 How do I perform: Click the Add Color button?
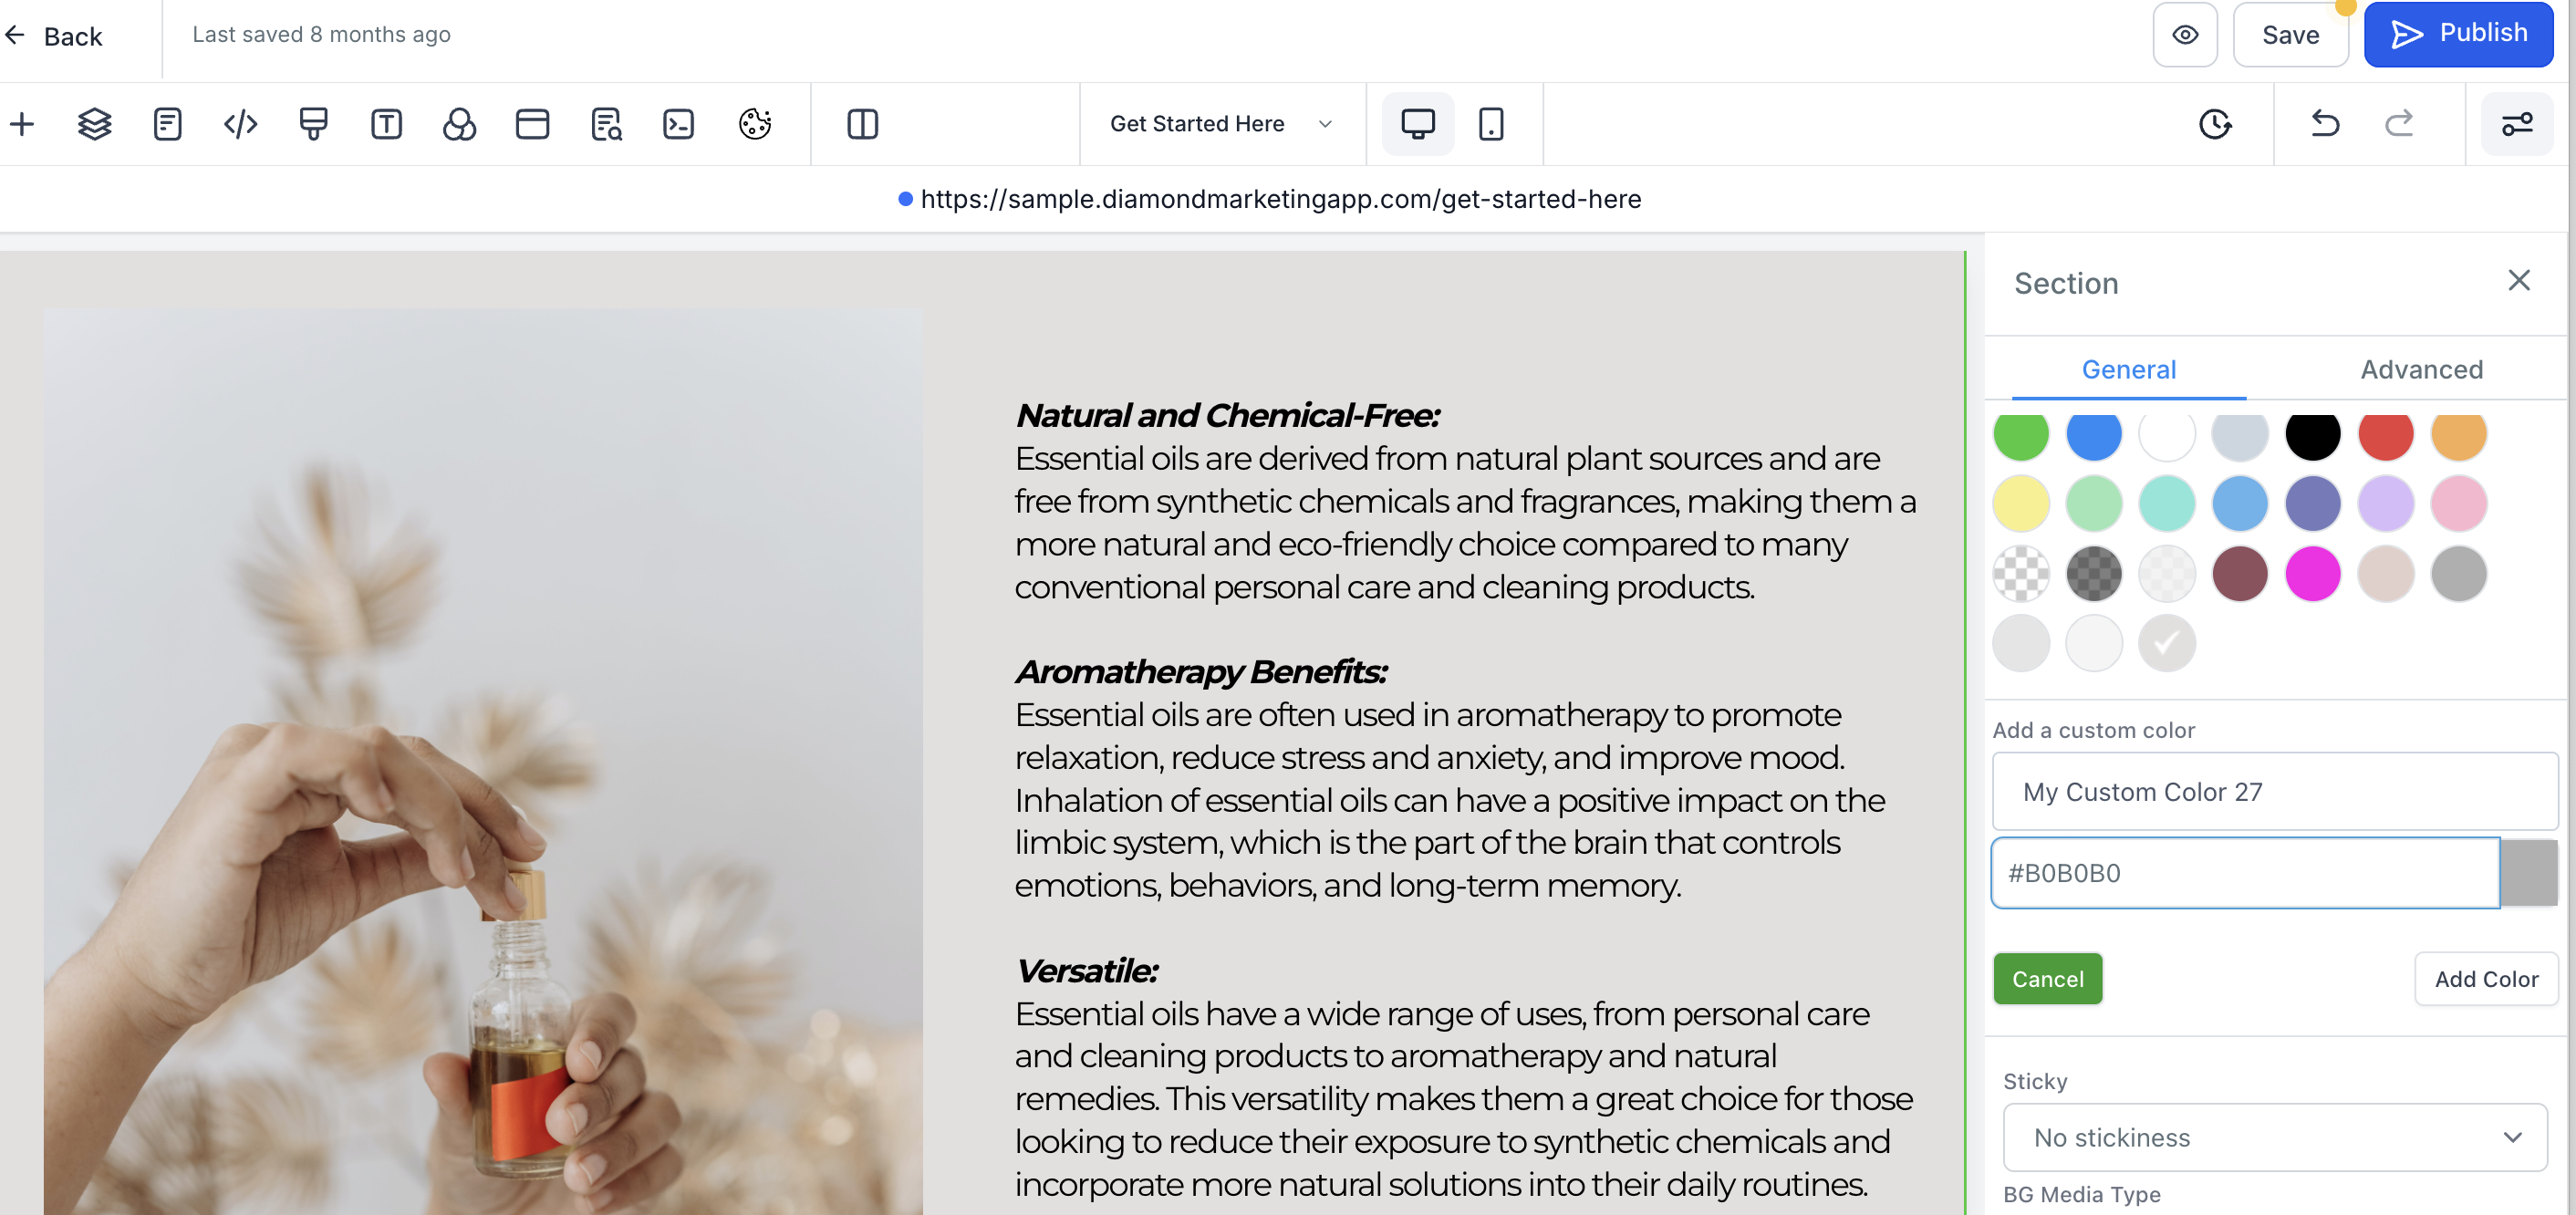click(2486, 979)
